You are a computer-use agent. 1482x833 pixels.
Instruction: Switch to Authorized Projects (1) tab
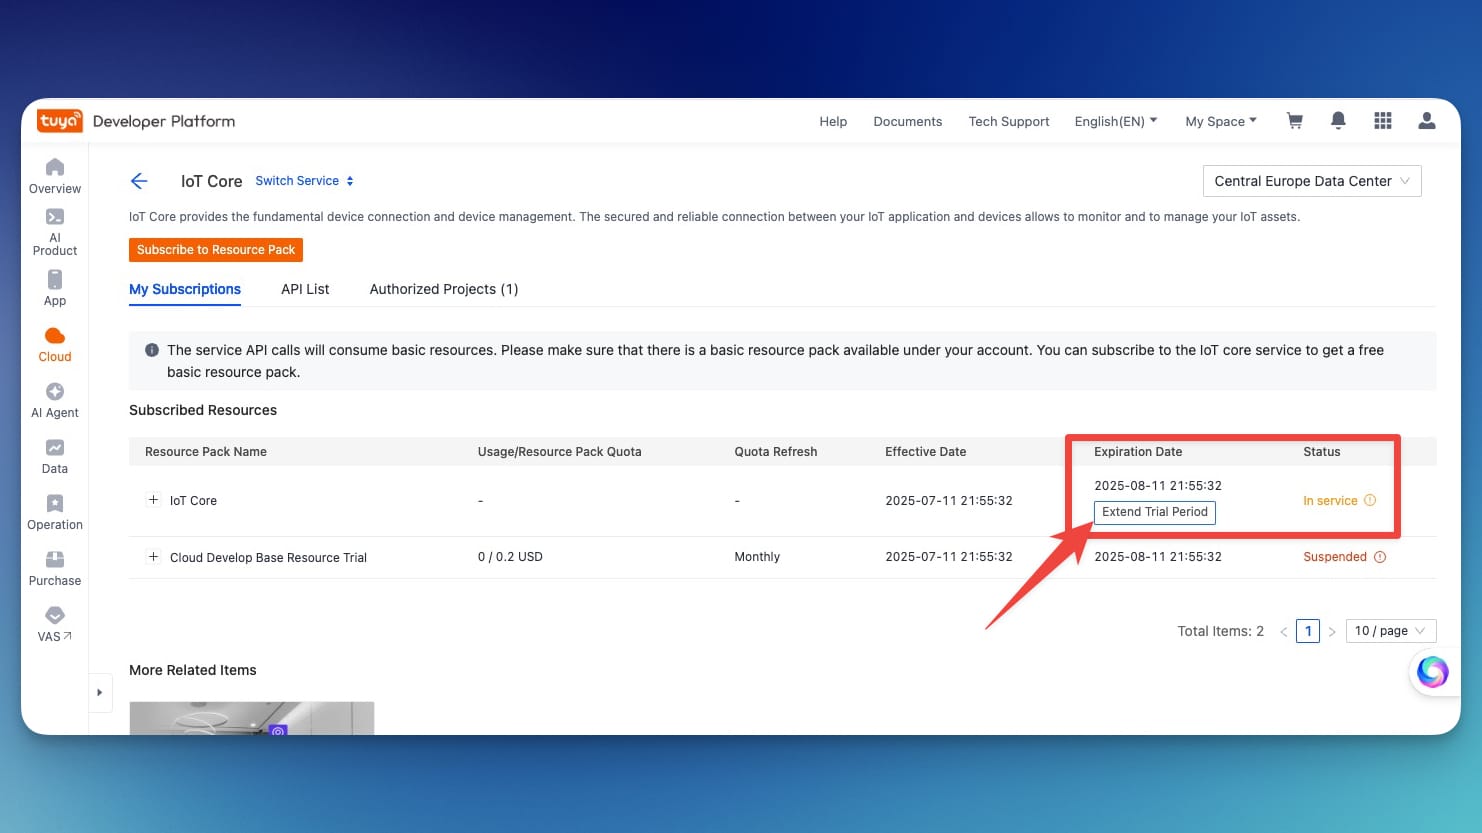443,289
